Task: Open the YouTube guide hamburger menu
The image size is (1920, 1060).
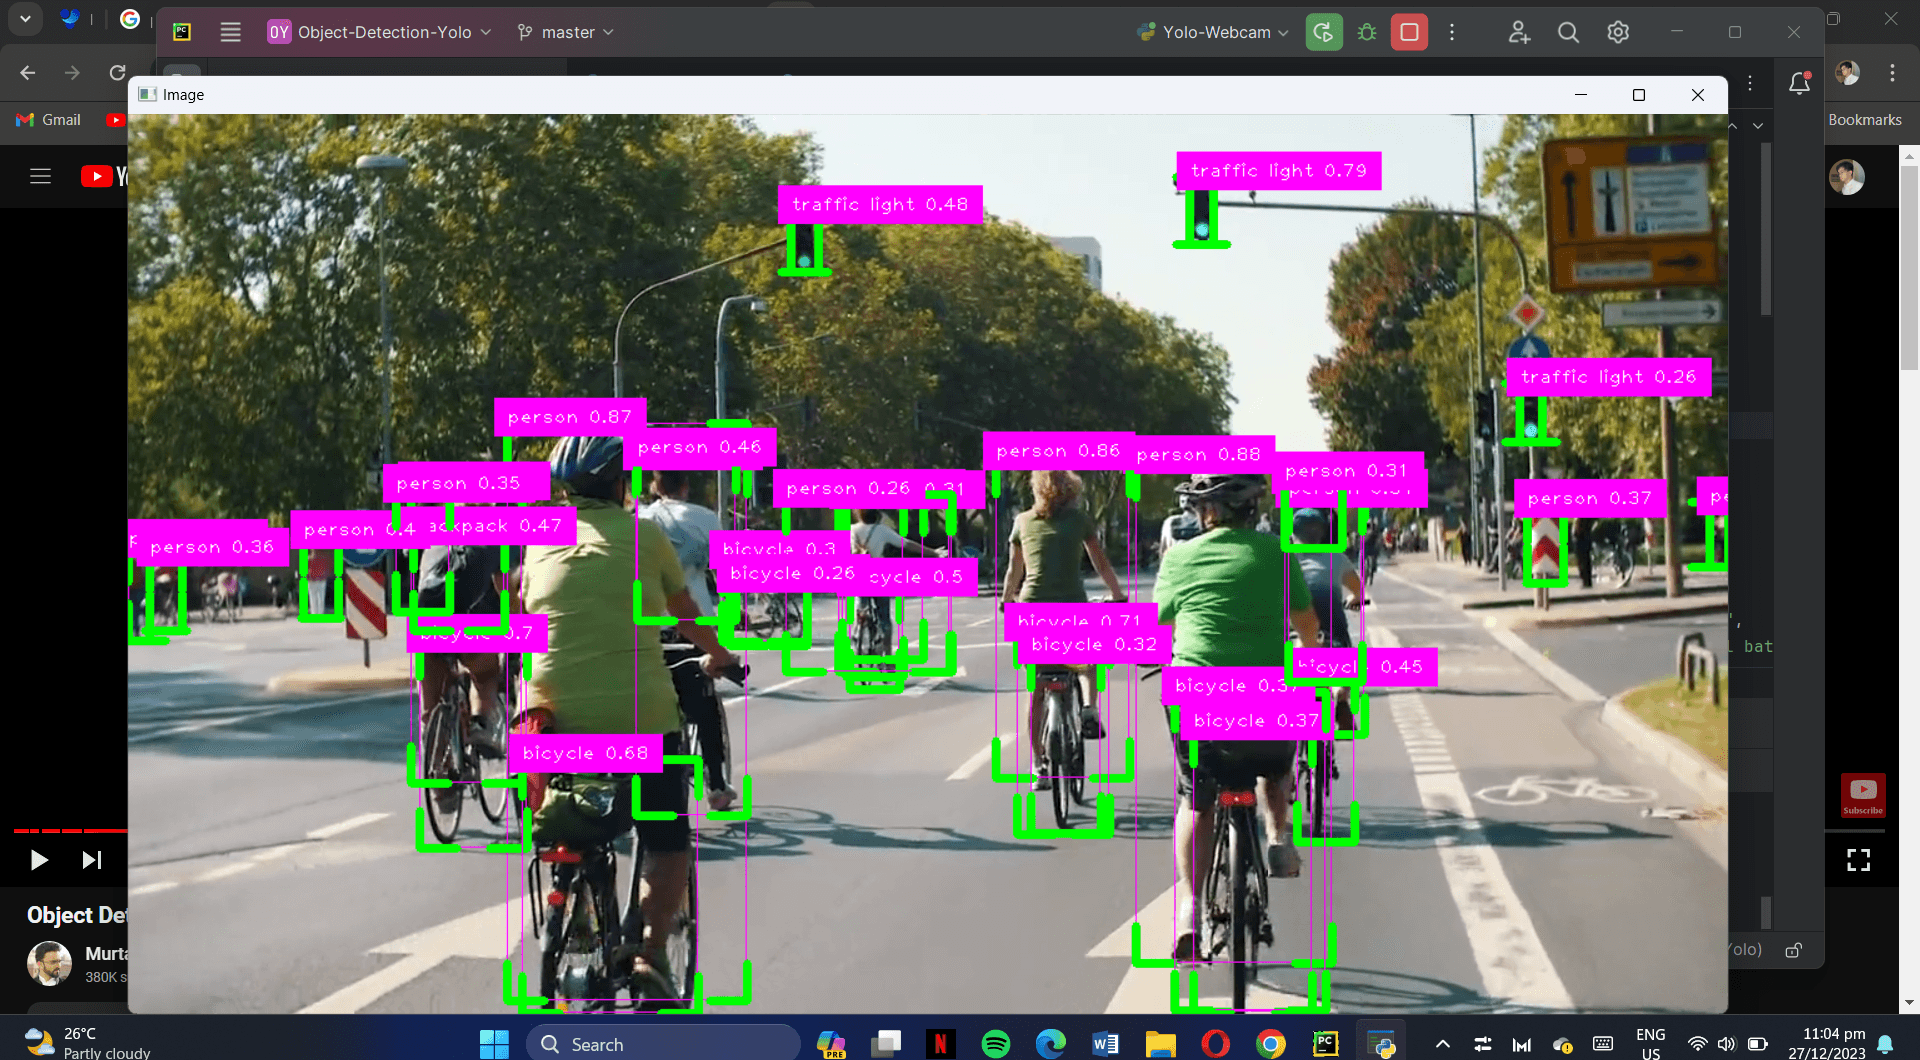Action: pos(40,176)
